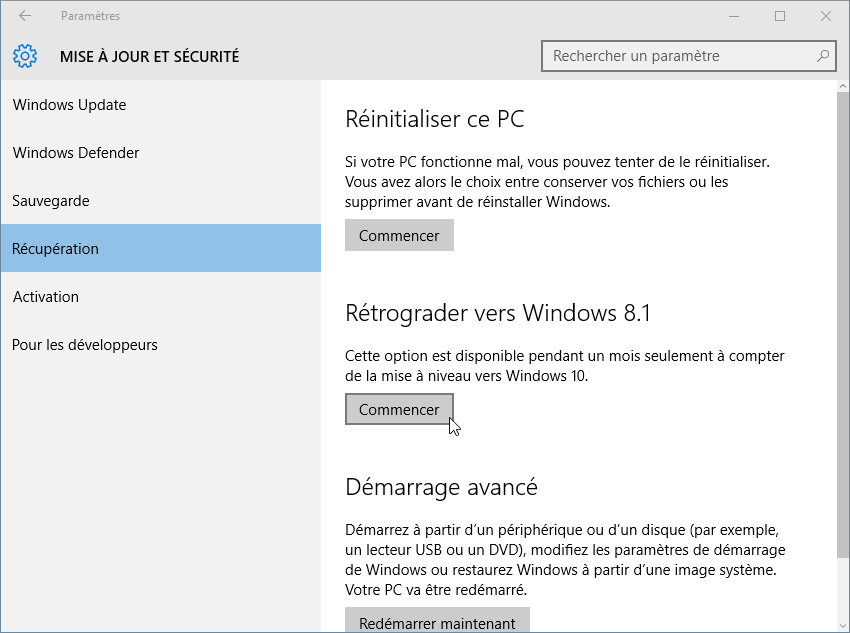The width and height of the screenshot is (850, 633).
Task: Click the vertical scrollbar thumb
Action: pyautogui.click(x=843, y=325)
